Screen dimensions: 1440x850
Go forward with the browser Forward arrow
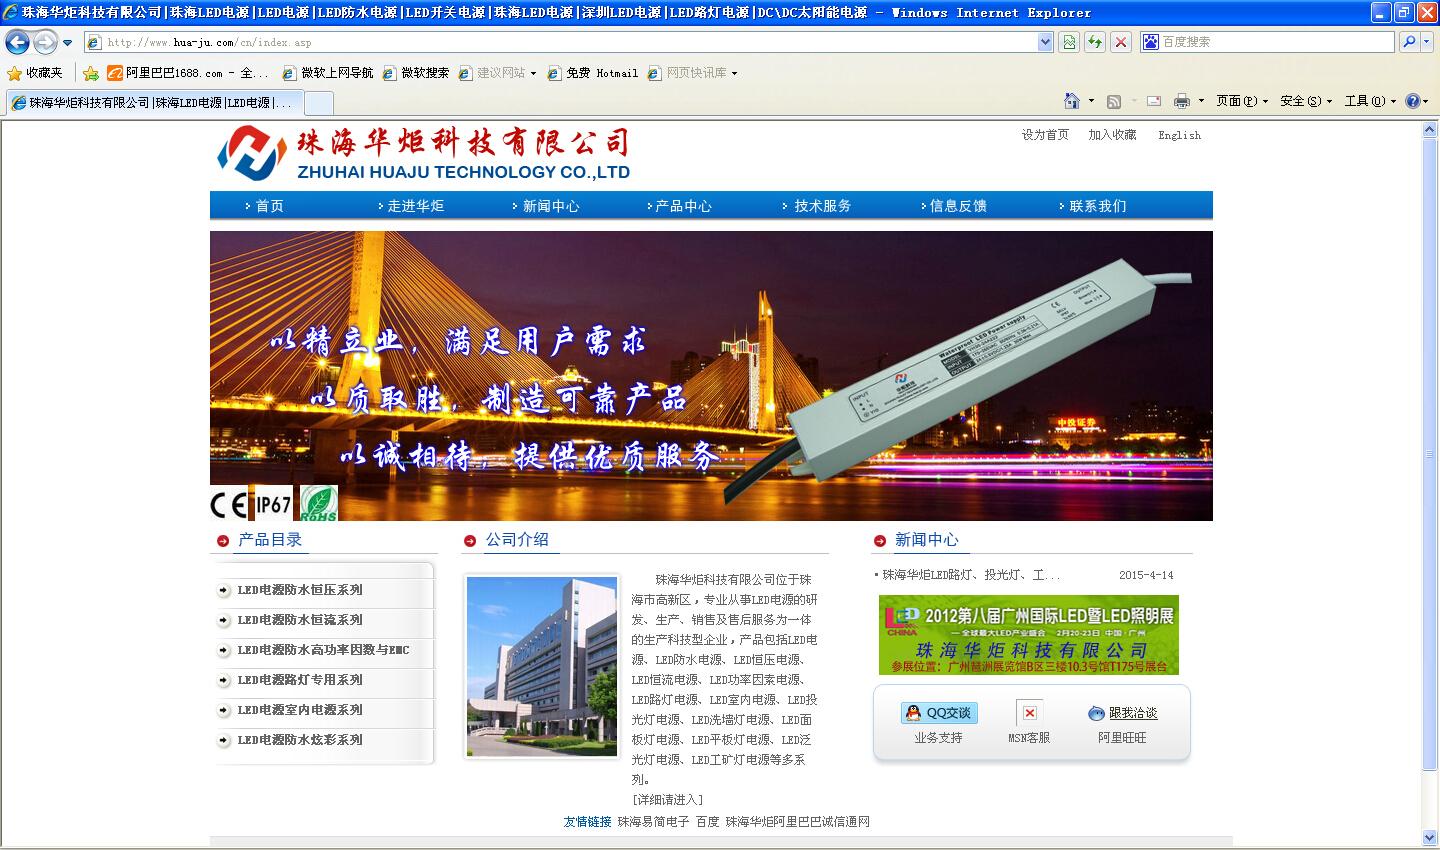(45, 42)
